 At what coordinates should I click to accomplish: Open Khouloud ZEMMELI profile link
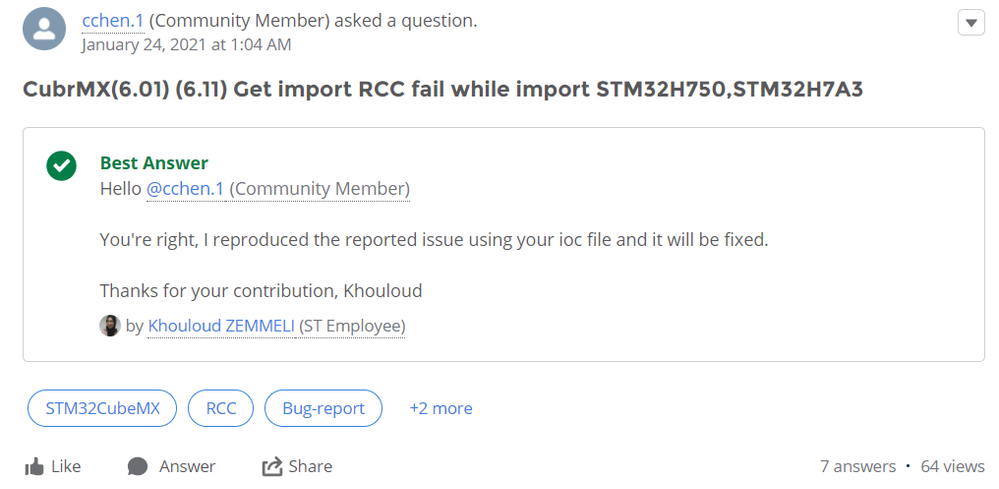221,326
